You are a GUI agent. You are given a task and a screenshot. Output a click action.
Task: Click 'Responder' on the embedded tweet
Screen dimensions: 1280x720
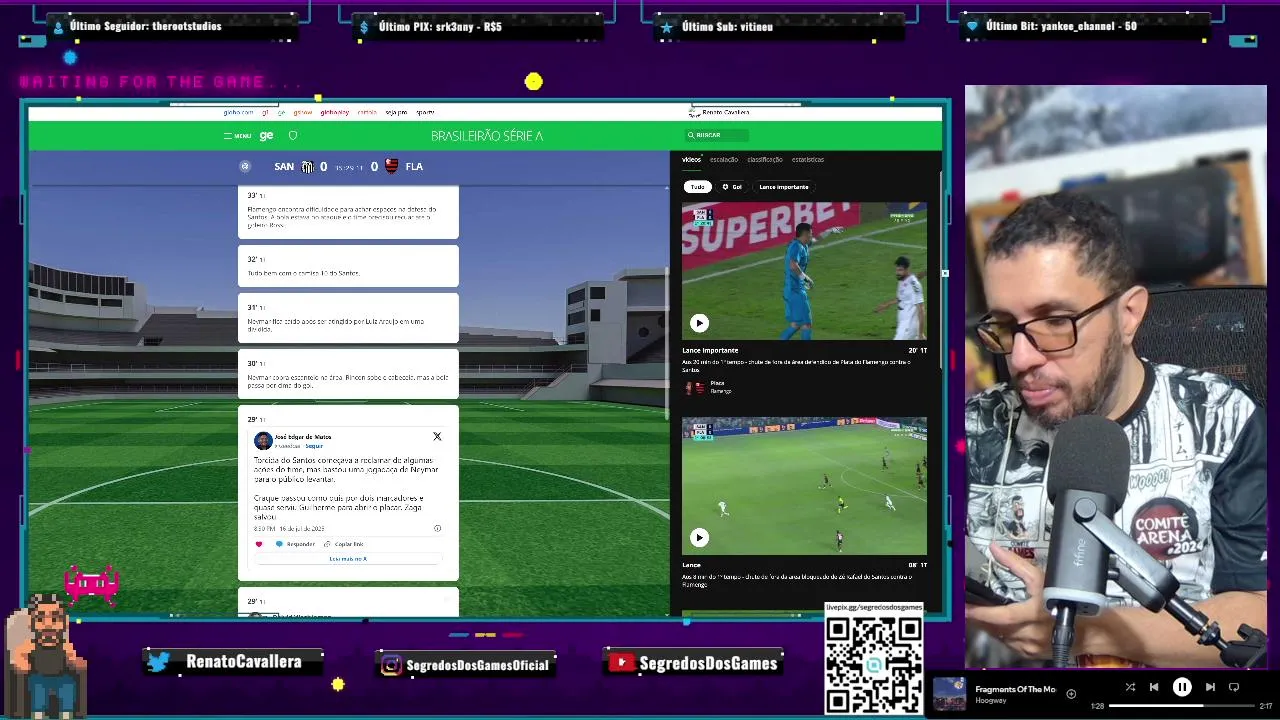tap(295, 544)
